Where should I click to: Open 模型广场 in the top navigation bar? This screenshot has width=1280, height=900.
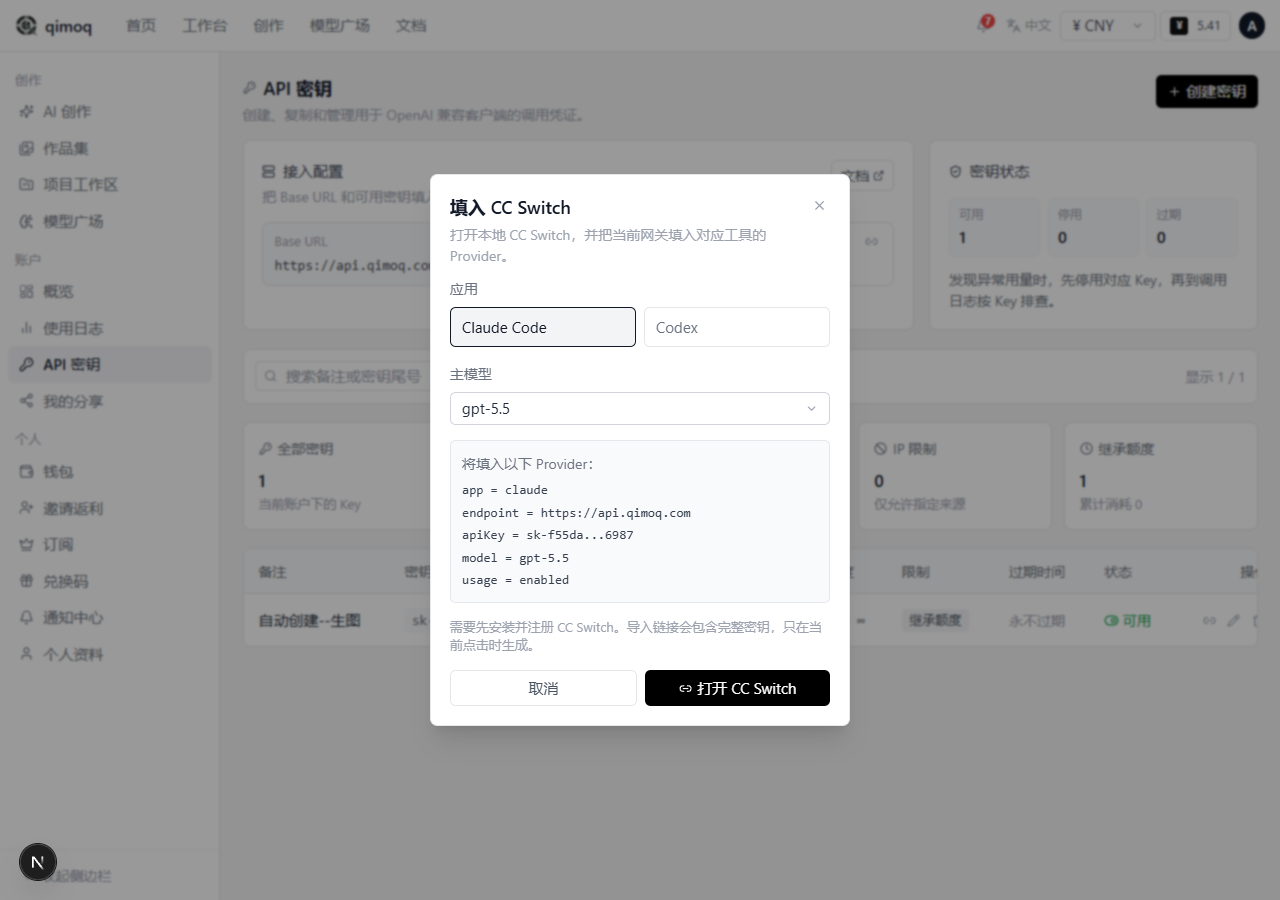coord(340,26)
